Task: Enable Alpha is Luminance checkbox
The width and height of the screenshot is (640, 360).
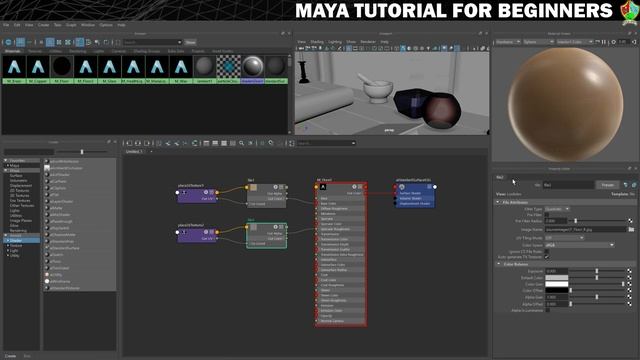Action: [547, 311]
